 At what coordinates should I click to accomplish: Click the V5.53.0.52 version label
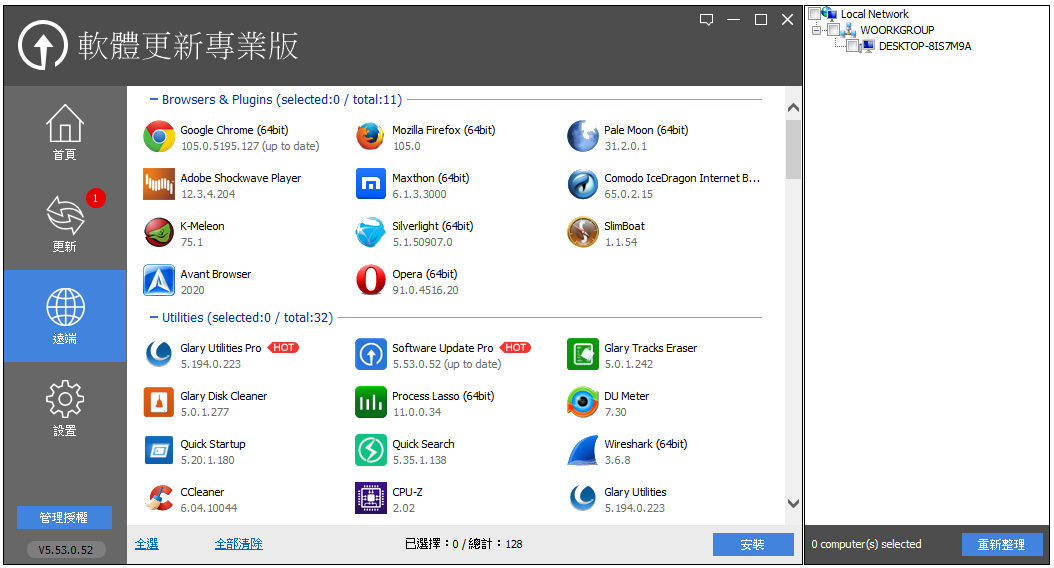click(x=66, y=549)
